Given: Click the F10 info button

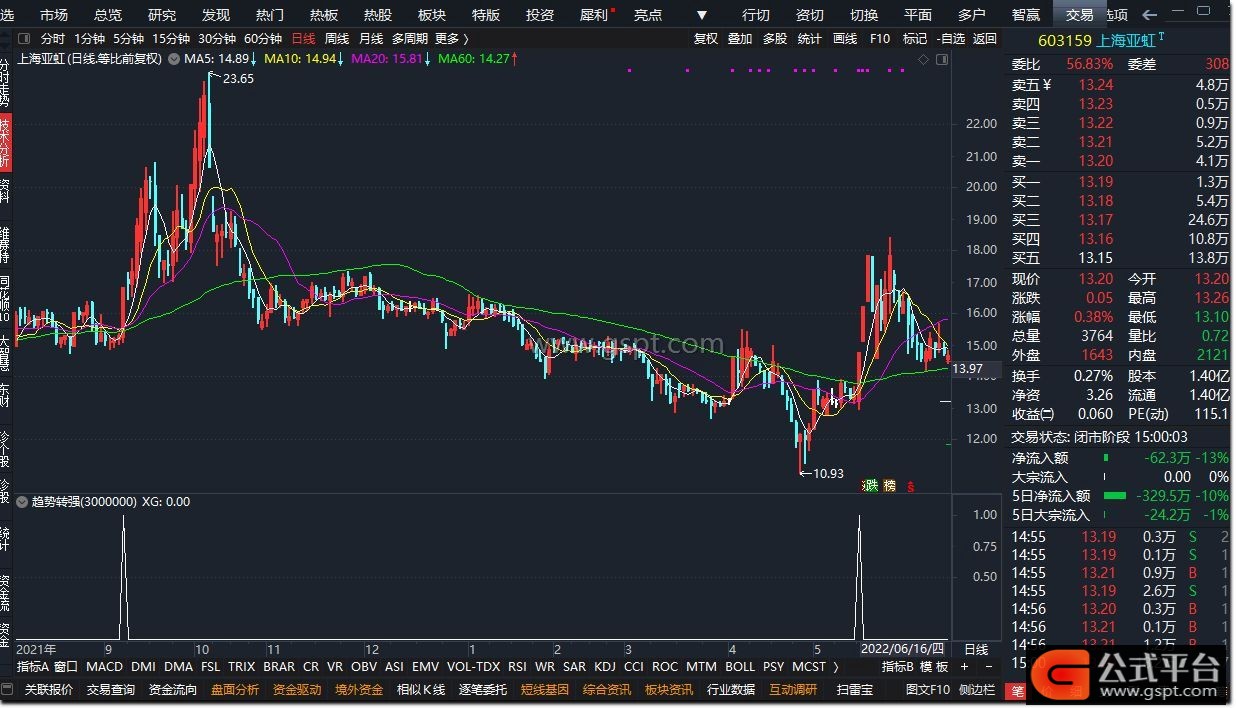Looking at the screenshot, I should [880, 38].
